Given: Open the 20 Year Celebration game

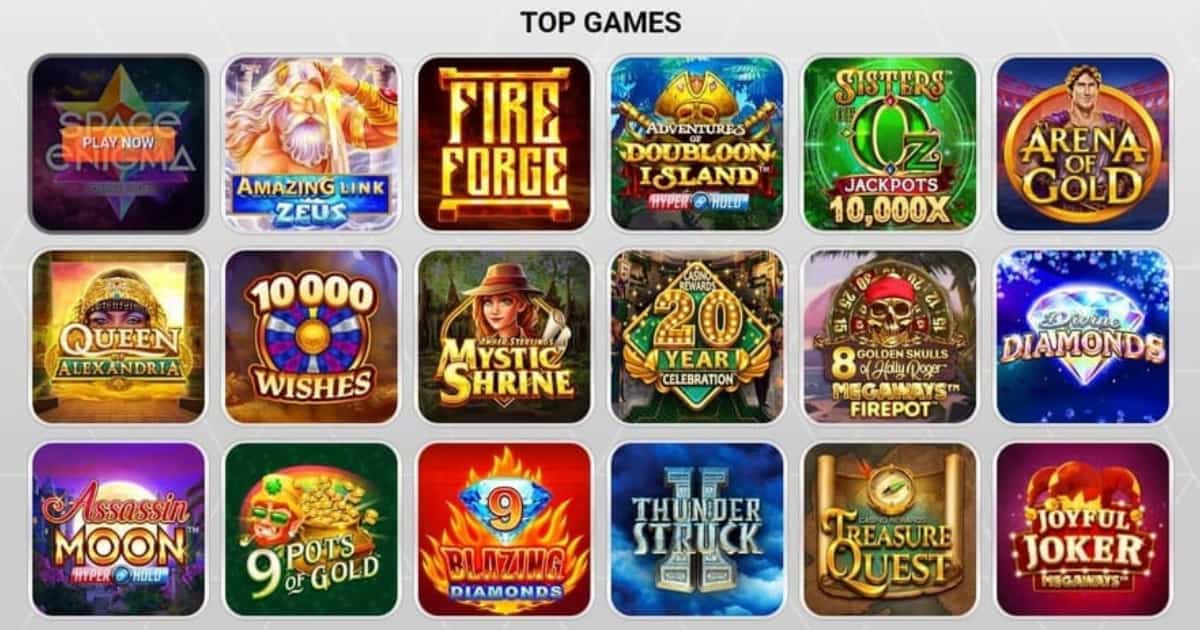Looking at the screenshot, I should click(697, 337).
